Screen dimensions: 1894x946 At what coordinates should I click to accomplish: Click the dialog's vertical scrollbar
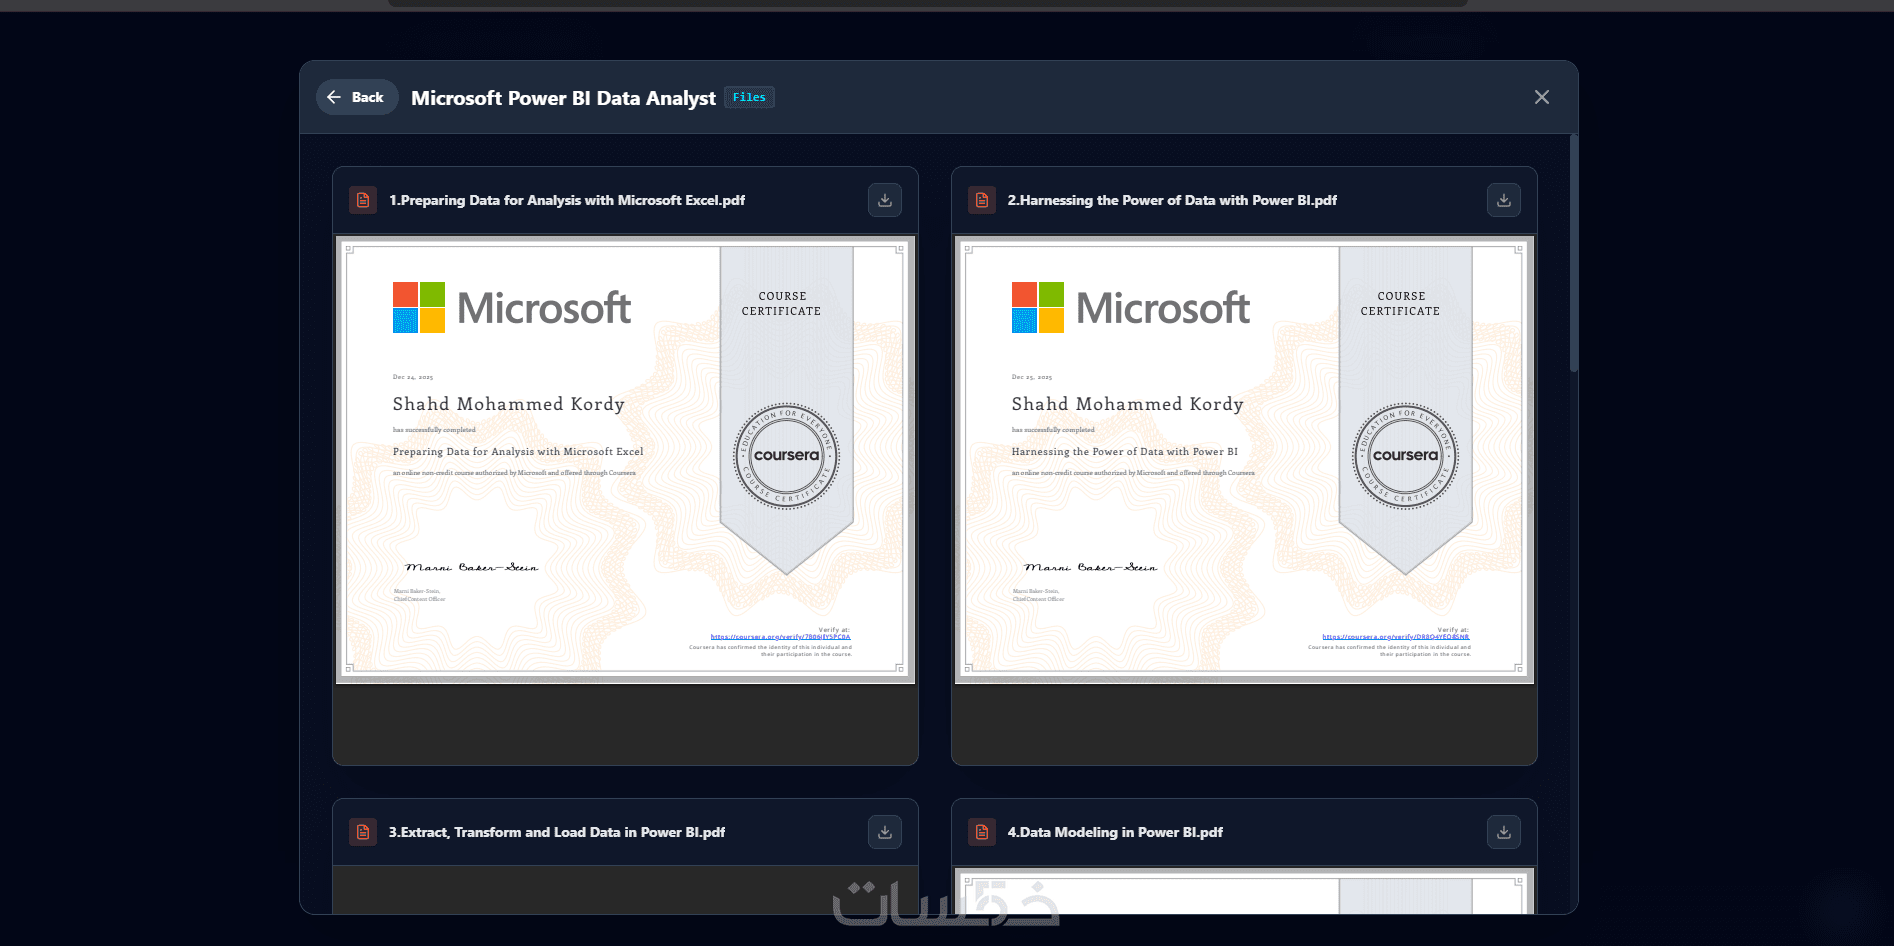click(x=1574, y=254)
